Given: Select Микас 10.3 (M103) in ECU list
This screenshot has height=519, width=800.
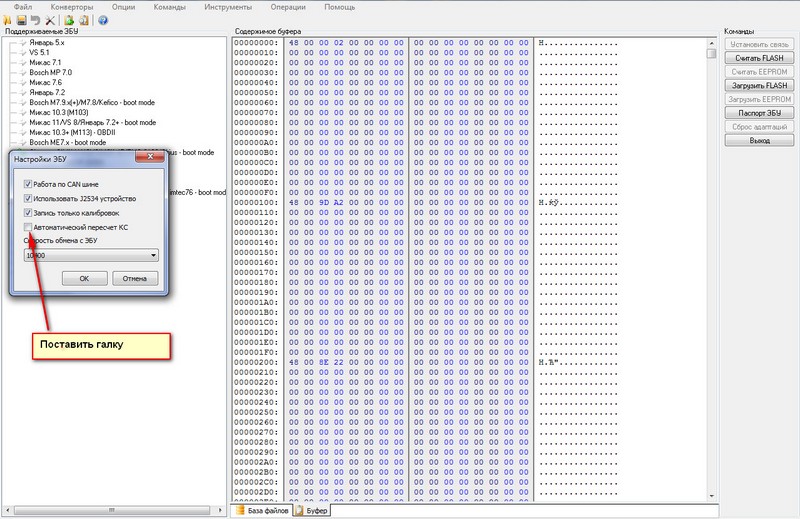Looking at the screenshot, I should tap(59, 112).
